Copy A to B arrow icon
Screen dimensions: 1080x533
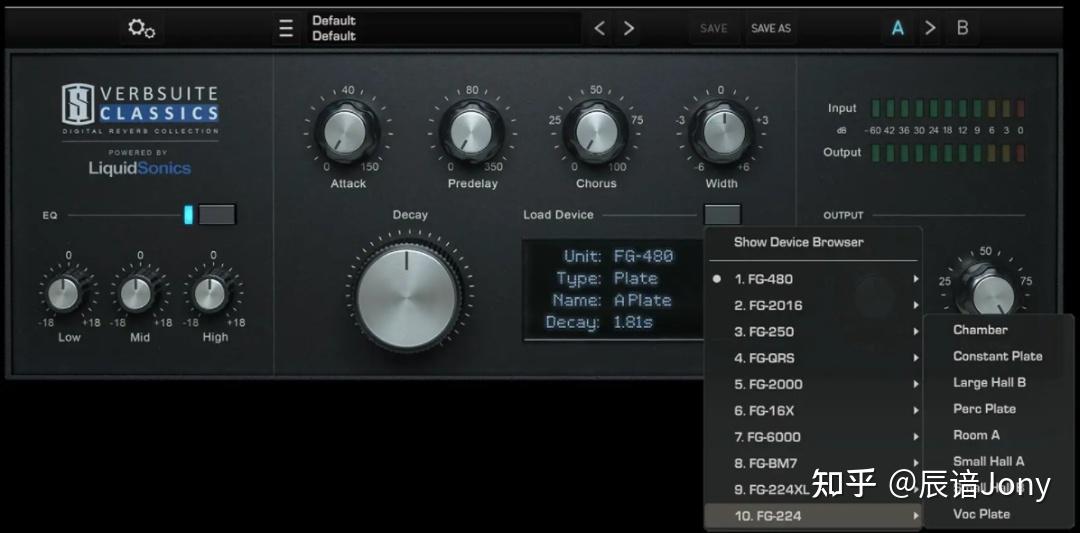[x=930, y=28]
